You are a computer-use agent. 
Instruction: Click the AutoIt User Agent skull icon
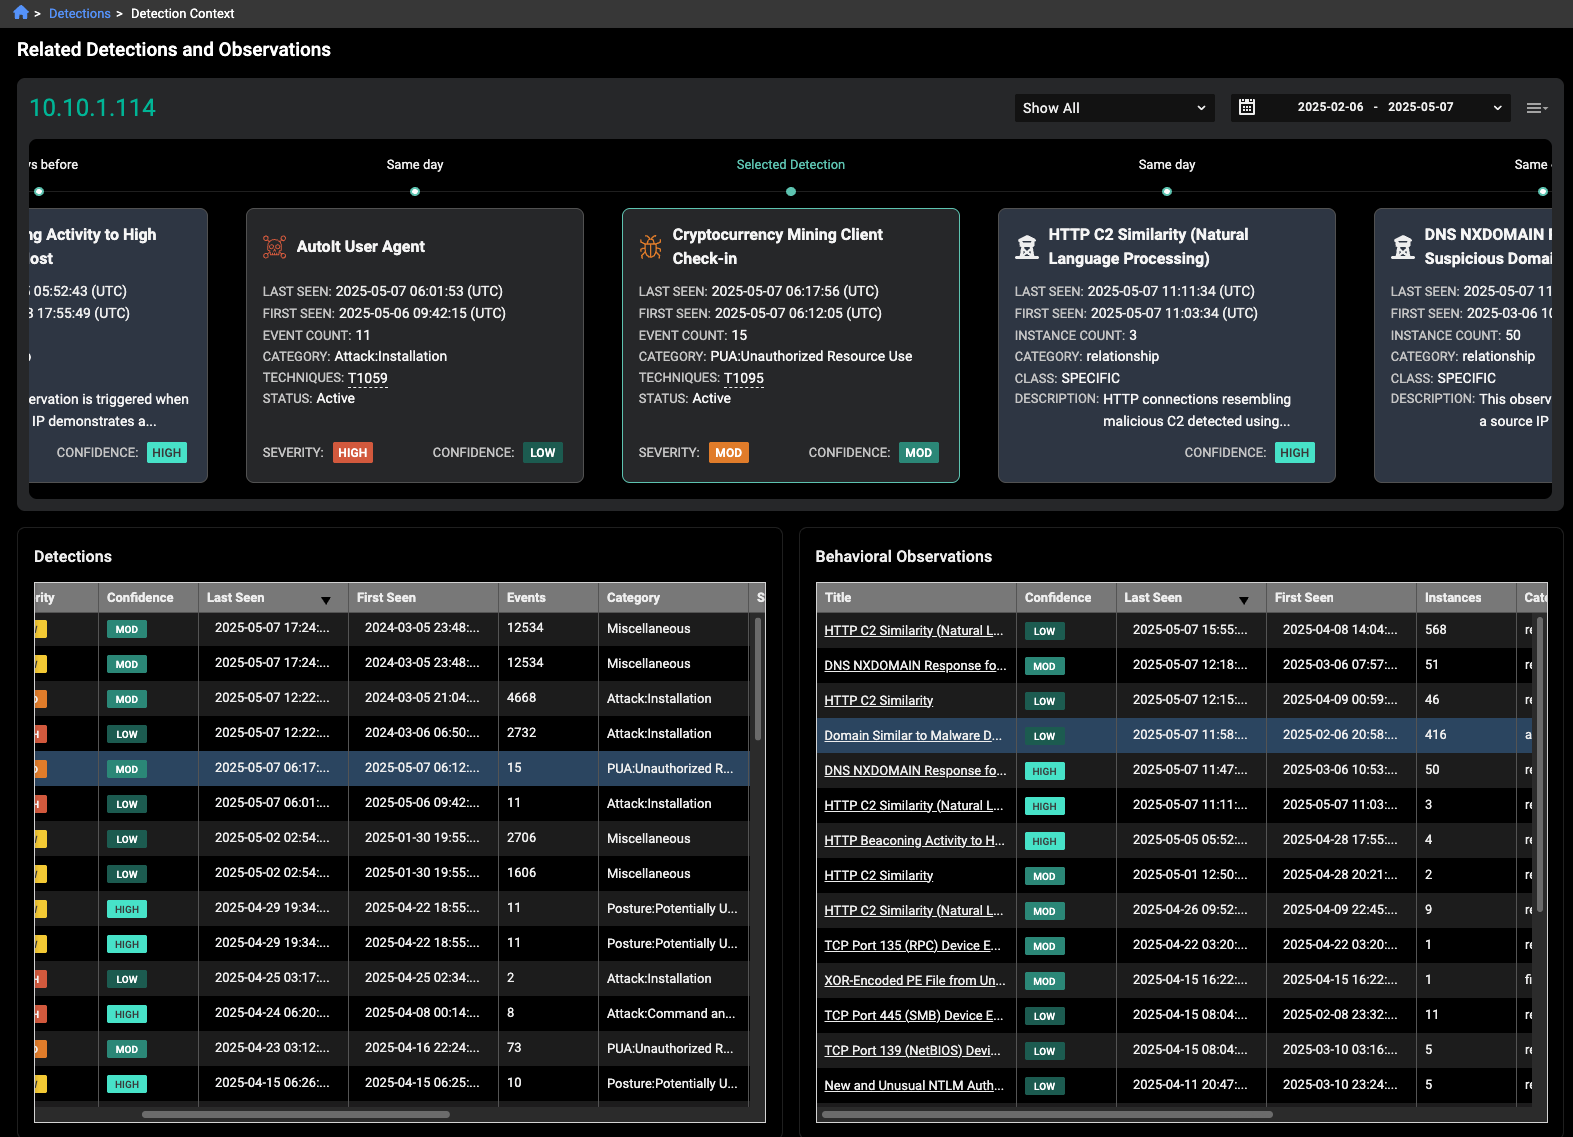point(274,247)
